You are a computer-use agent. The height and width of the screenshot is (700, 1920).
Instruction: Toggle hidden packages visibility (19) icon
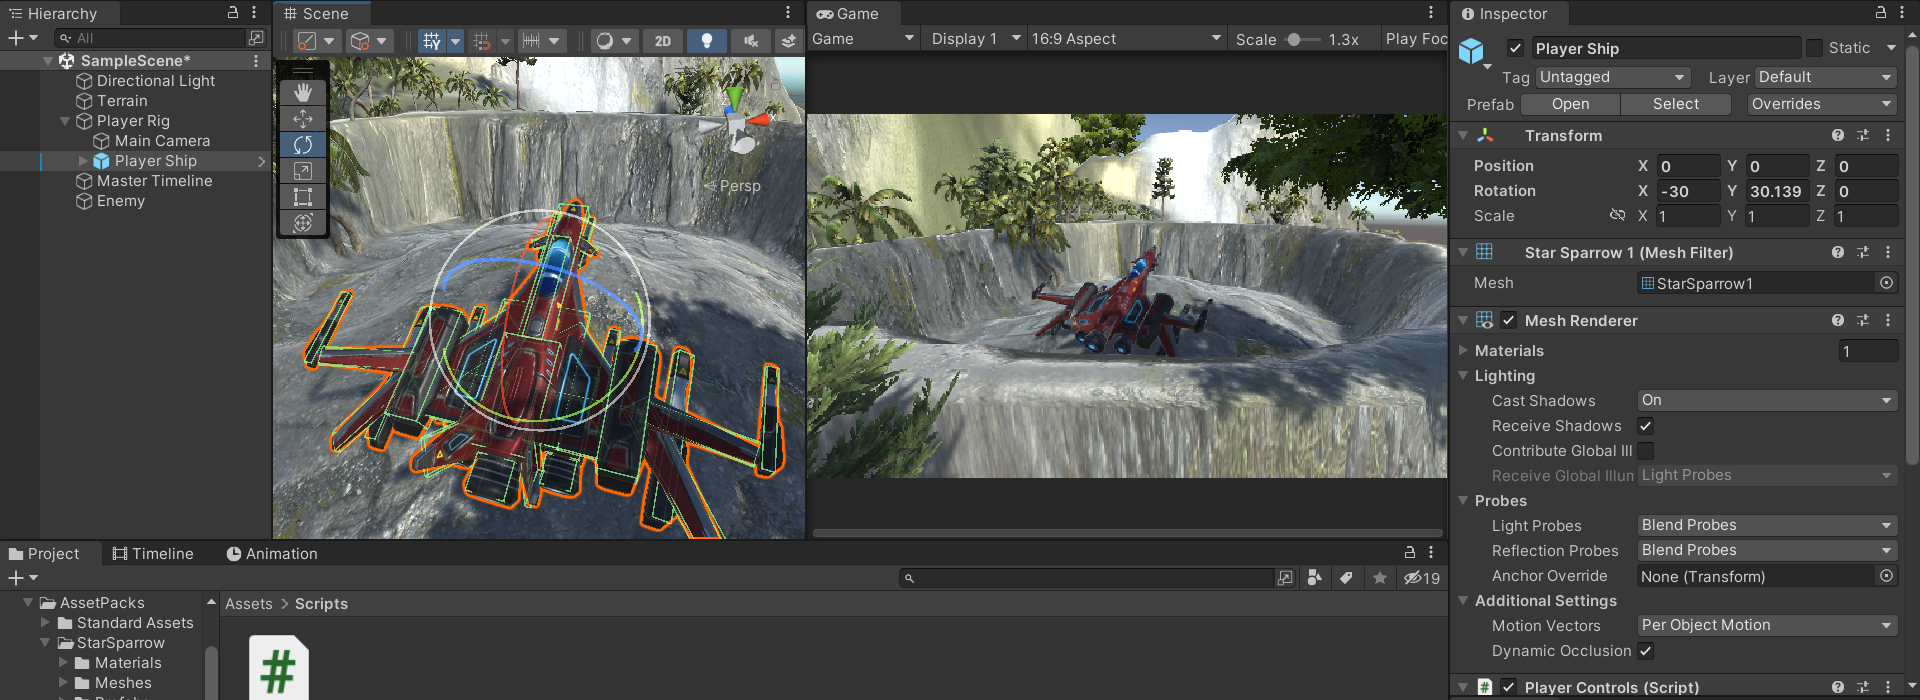pos(1421,578)
